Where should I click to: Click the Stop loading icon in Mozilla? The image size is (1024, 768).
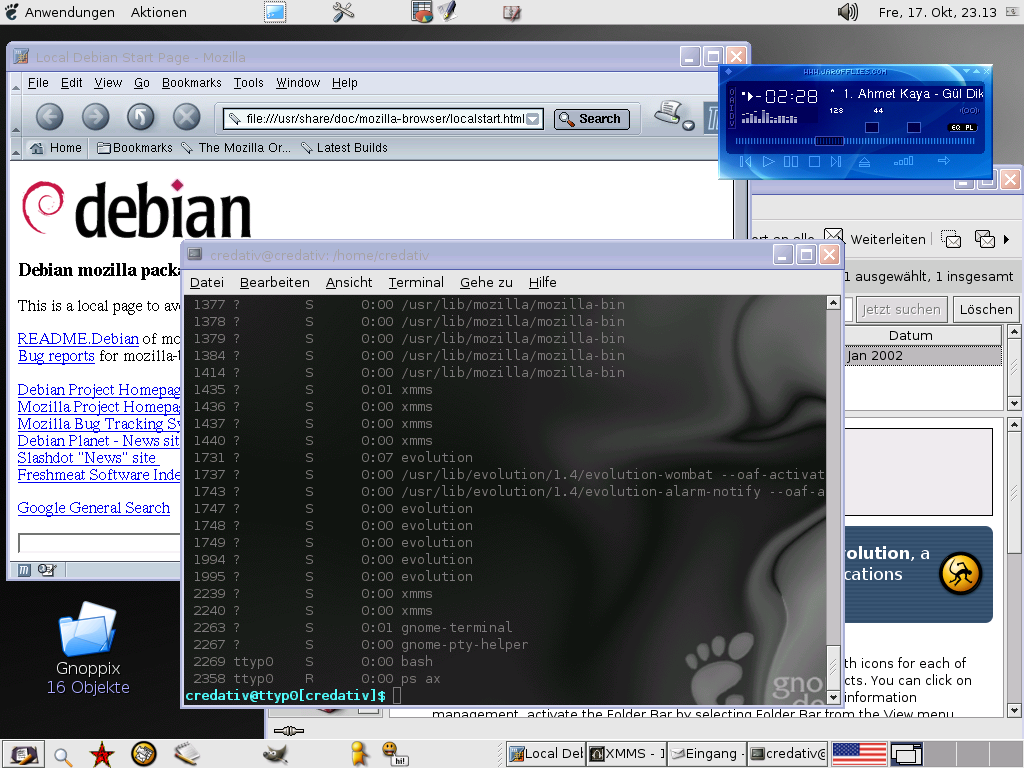click(186, 118)
